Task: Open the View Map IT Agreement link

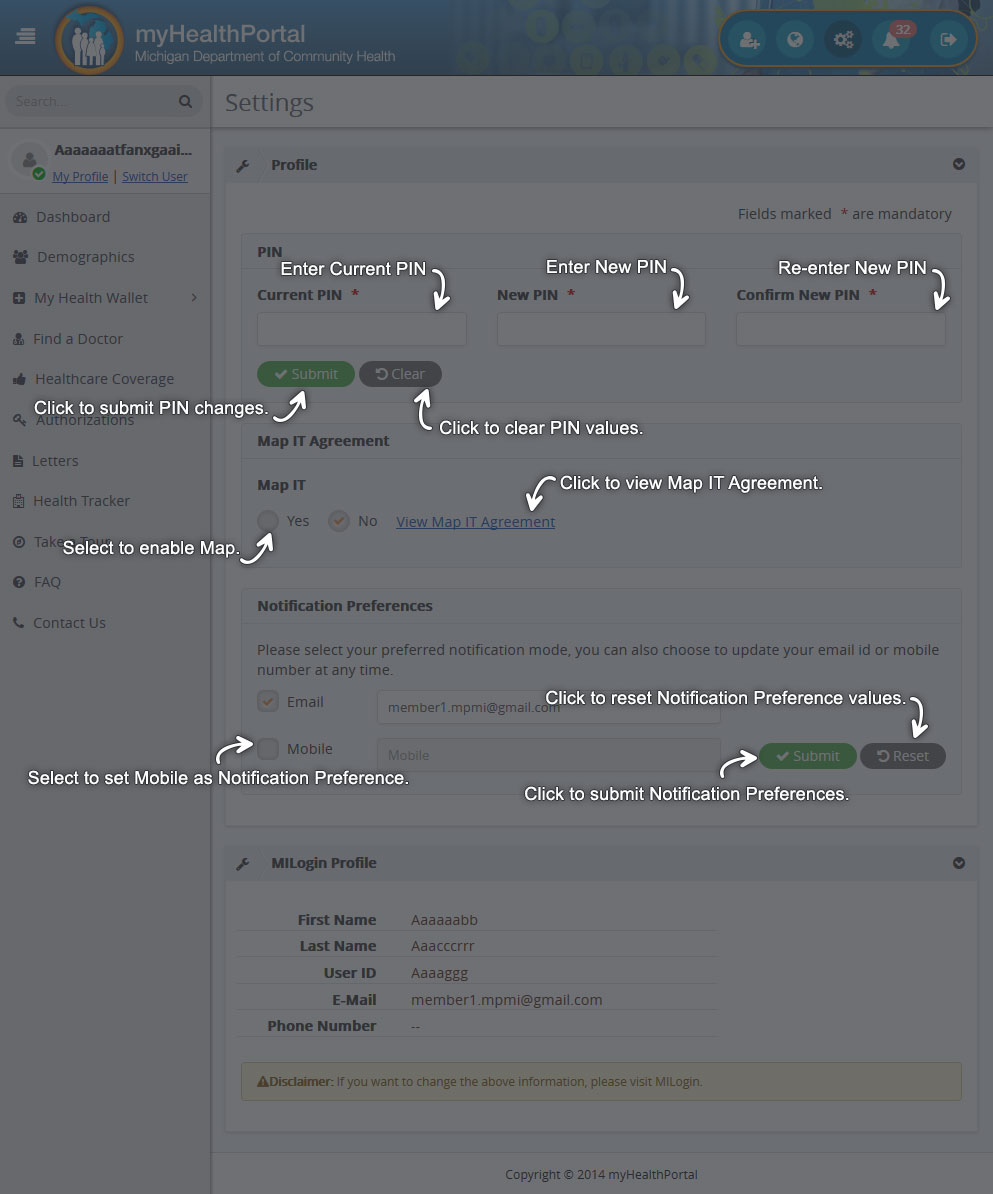Action: click(x=475, y=522)
